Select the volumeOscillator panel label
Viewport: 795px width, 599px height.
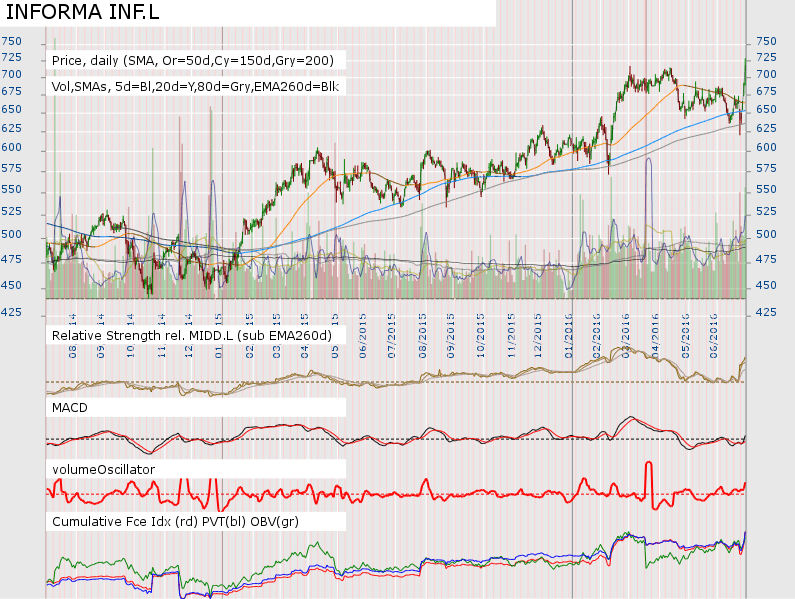103,468
